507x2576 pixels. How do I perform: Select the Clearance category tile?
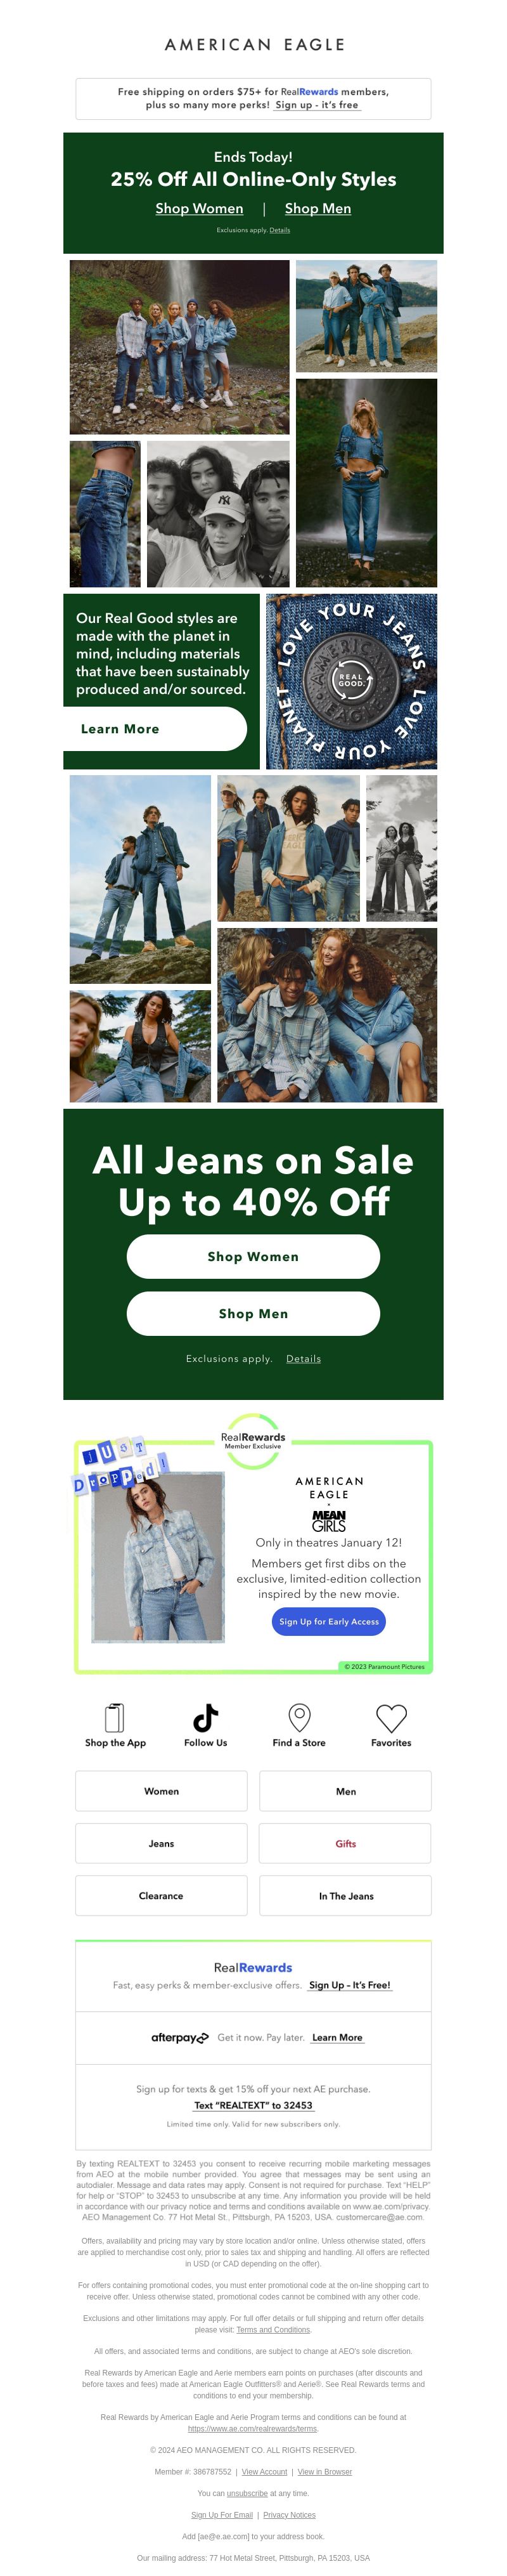pos(161,1895)
